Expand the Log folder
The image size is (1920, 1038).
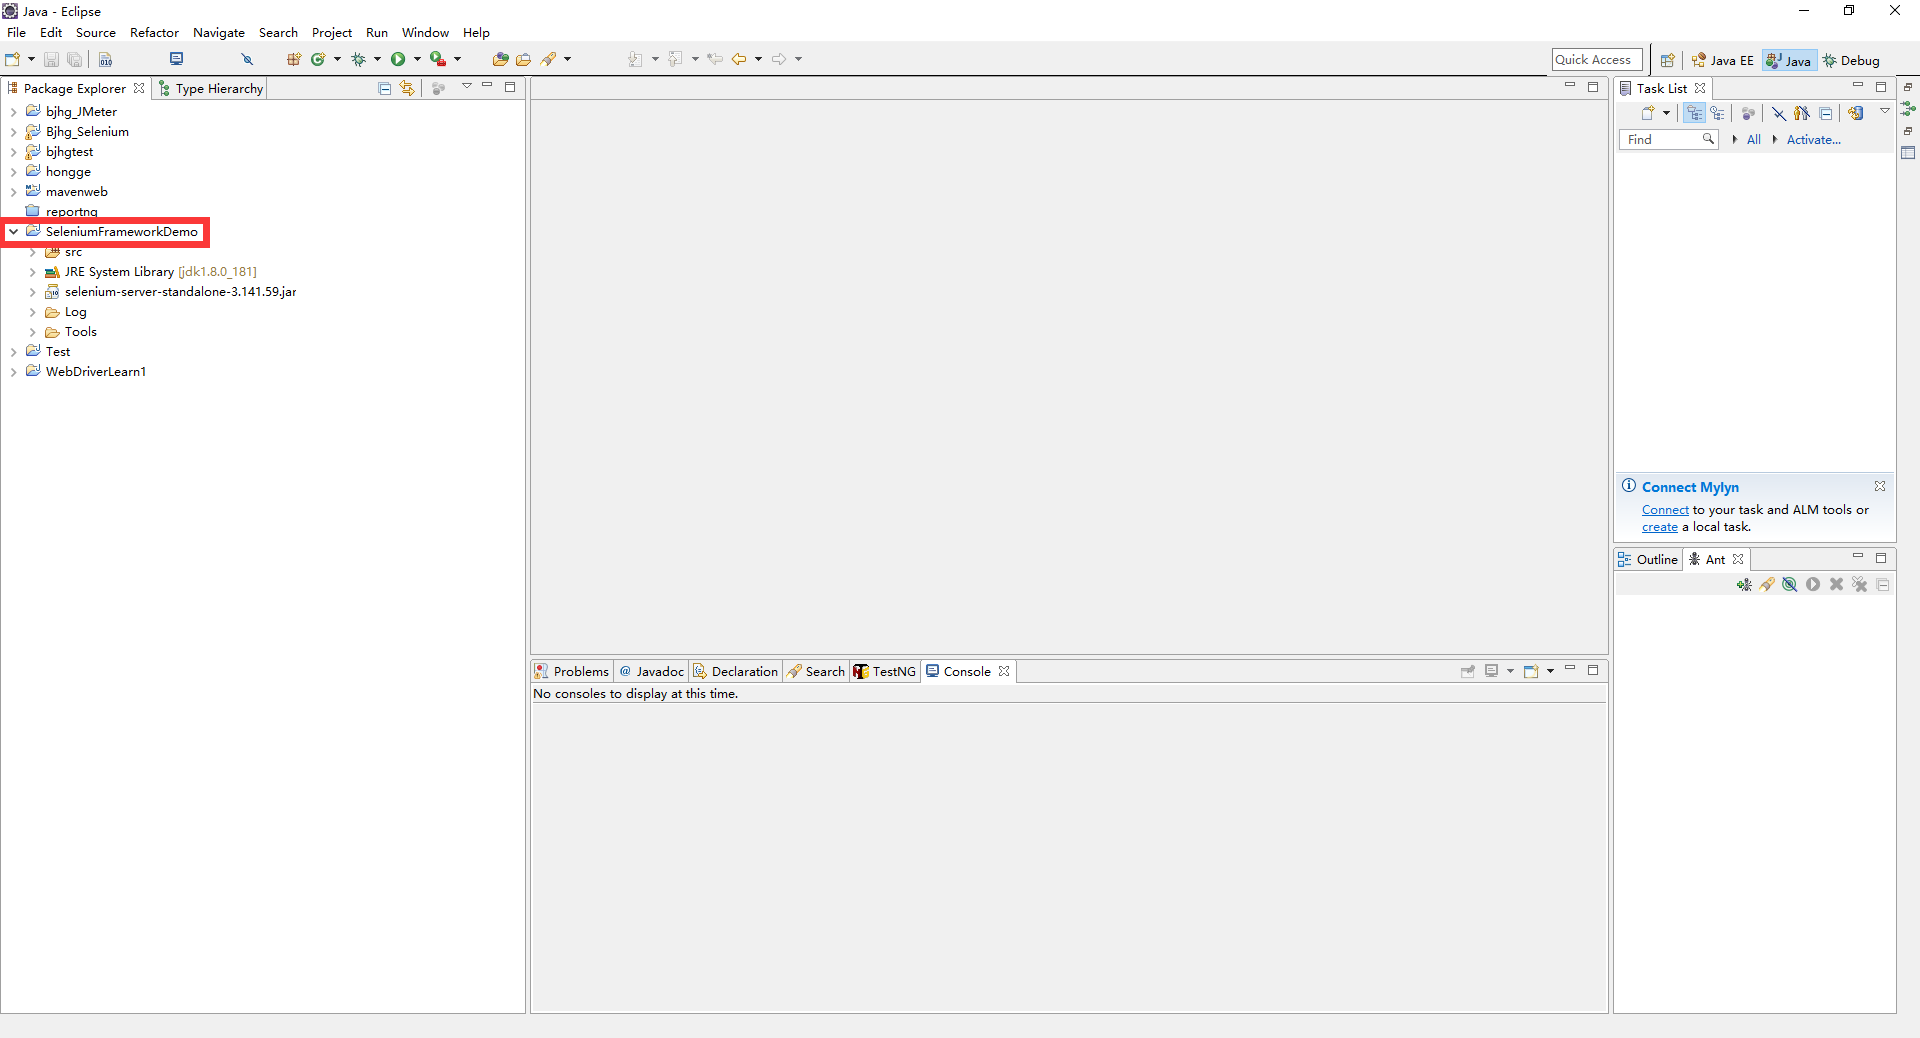pyautogui.click(x=33, y=312)
